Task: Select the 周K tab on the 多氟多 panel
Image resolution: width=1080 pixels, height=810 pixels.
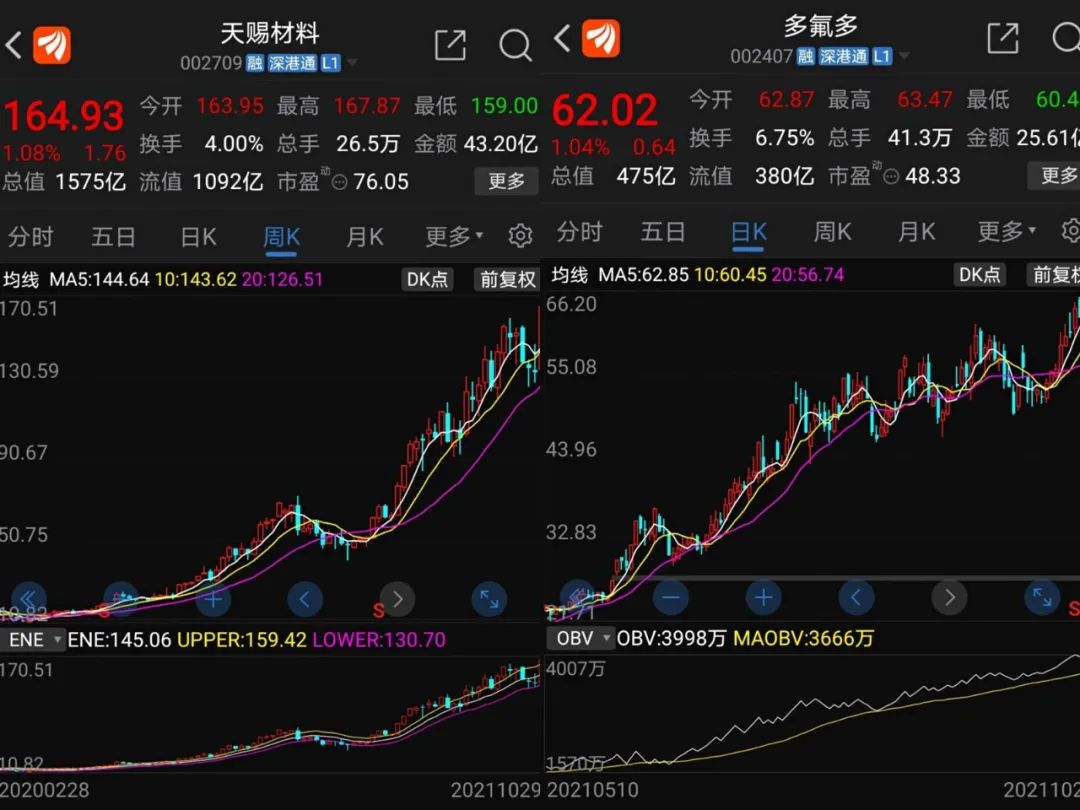Action: click(832, 231)
